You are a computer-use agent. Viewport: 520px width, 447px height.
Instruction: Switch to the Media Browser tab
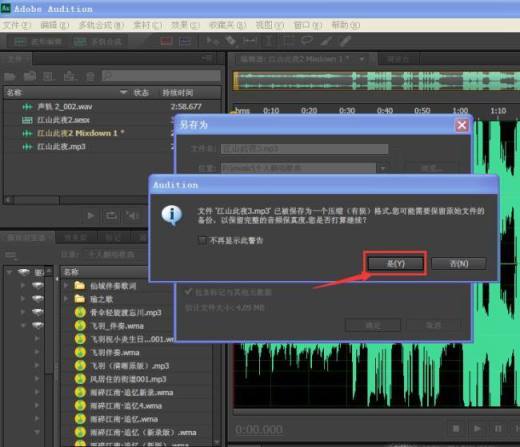(26, 237)
